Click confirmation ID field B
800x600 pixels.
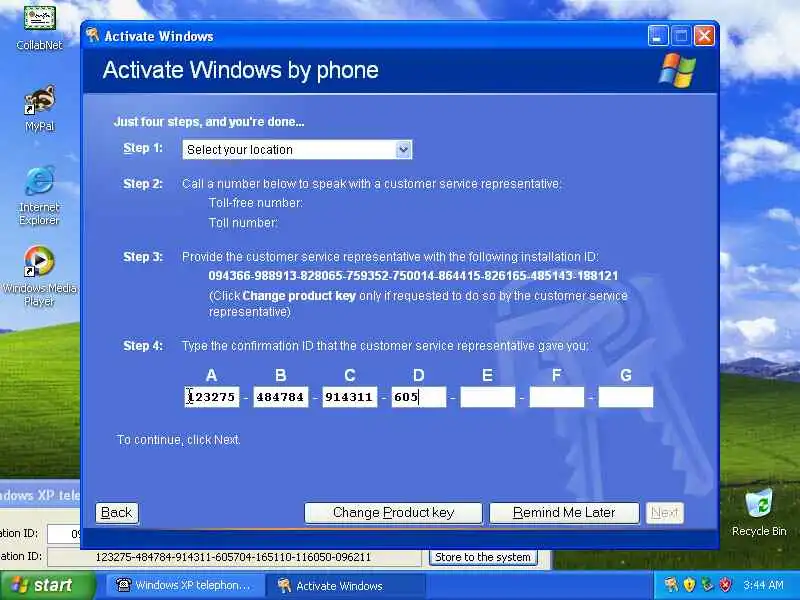pyautogui.click(x=281, y=397)
